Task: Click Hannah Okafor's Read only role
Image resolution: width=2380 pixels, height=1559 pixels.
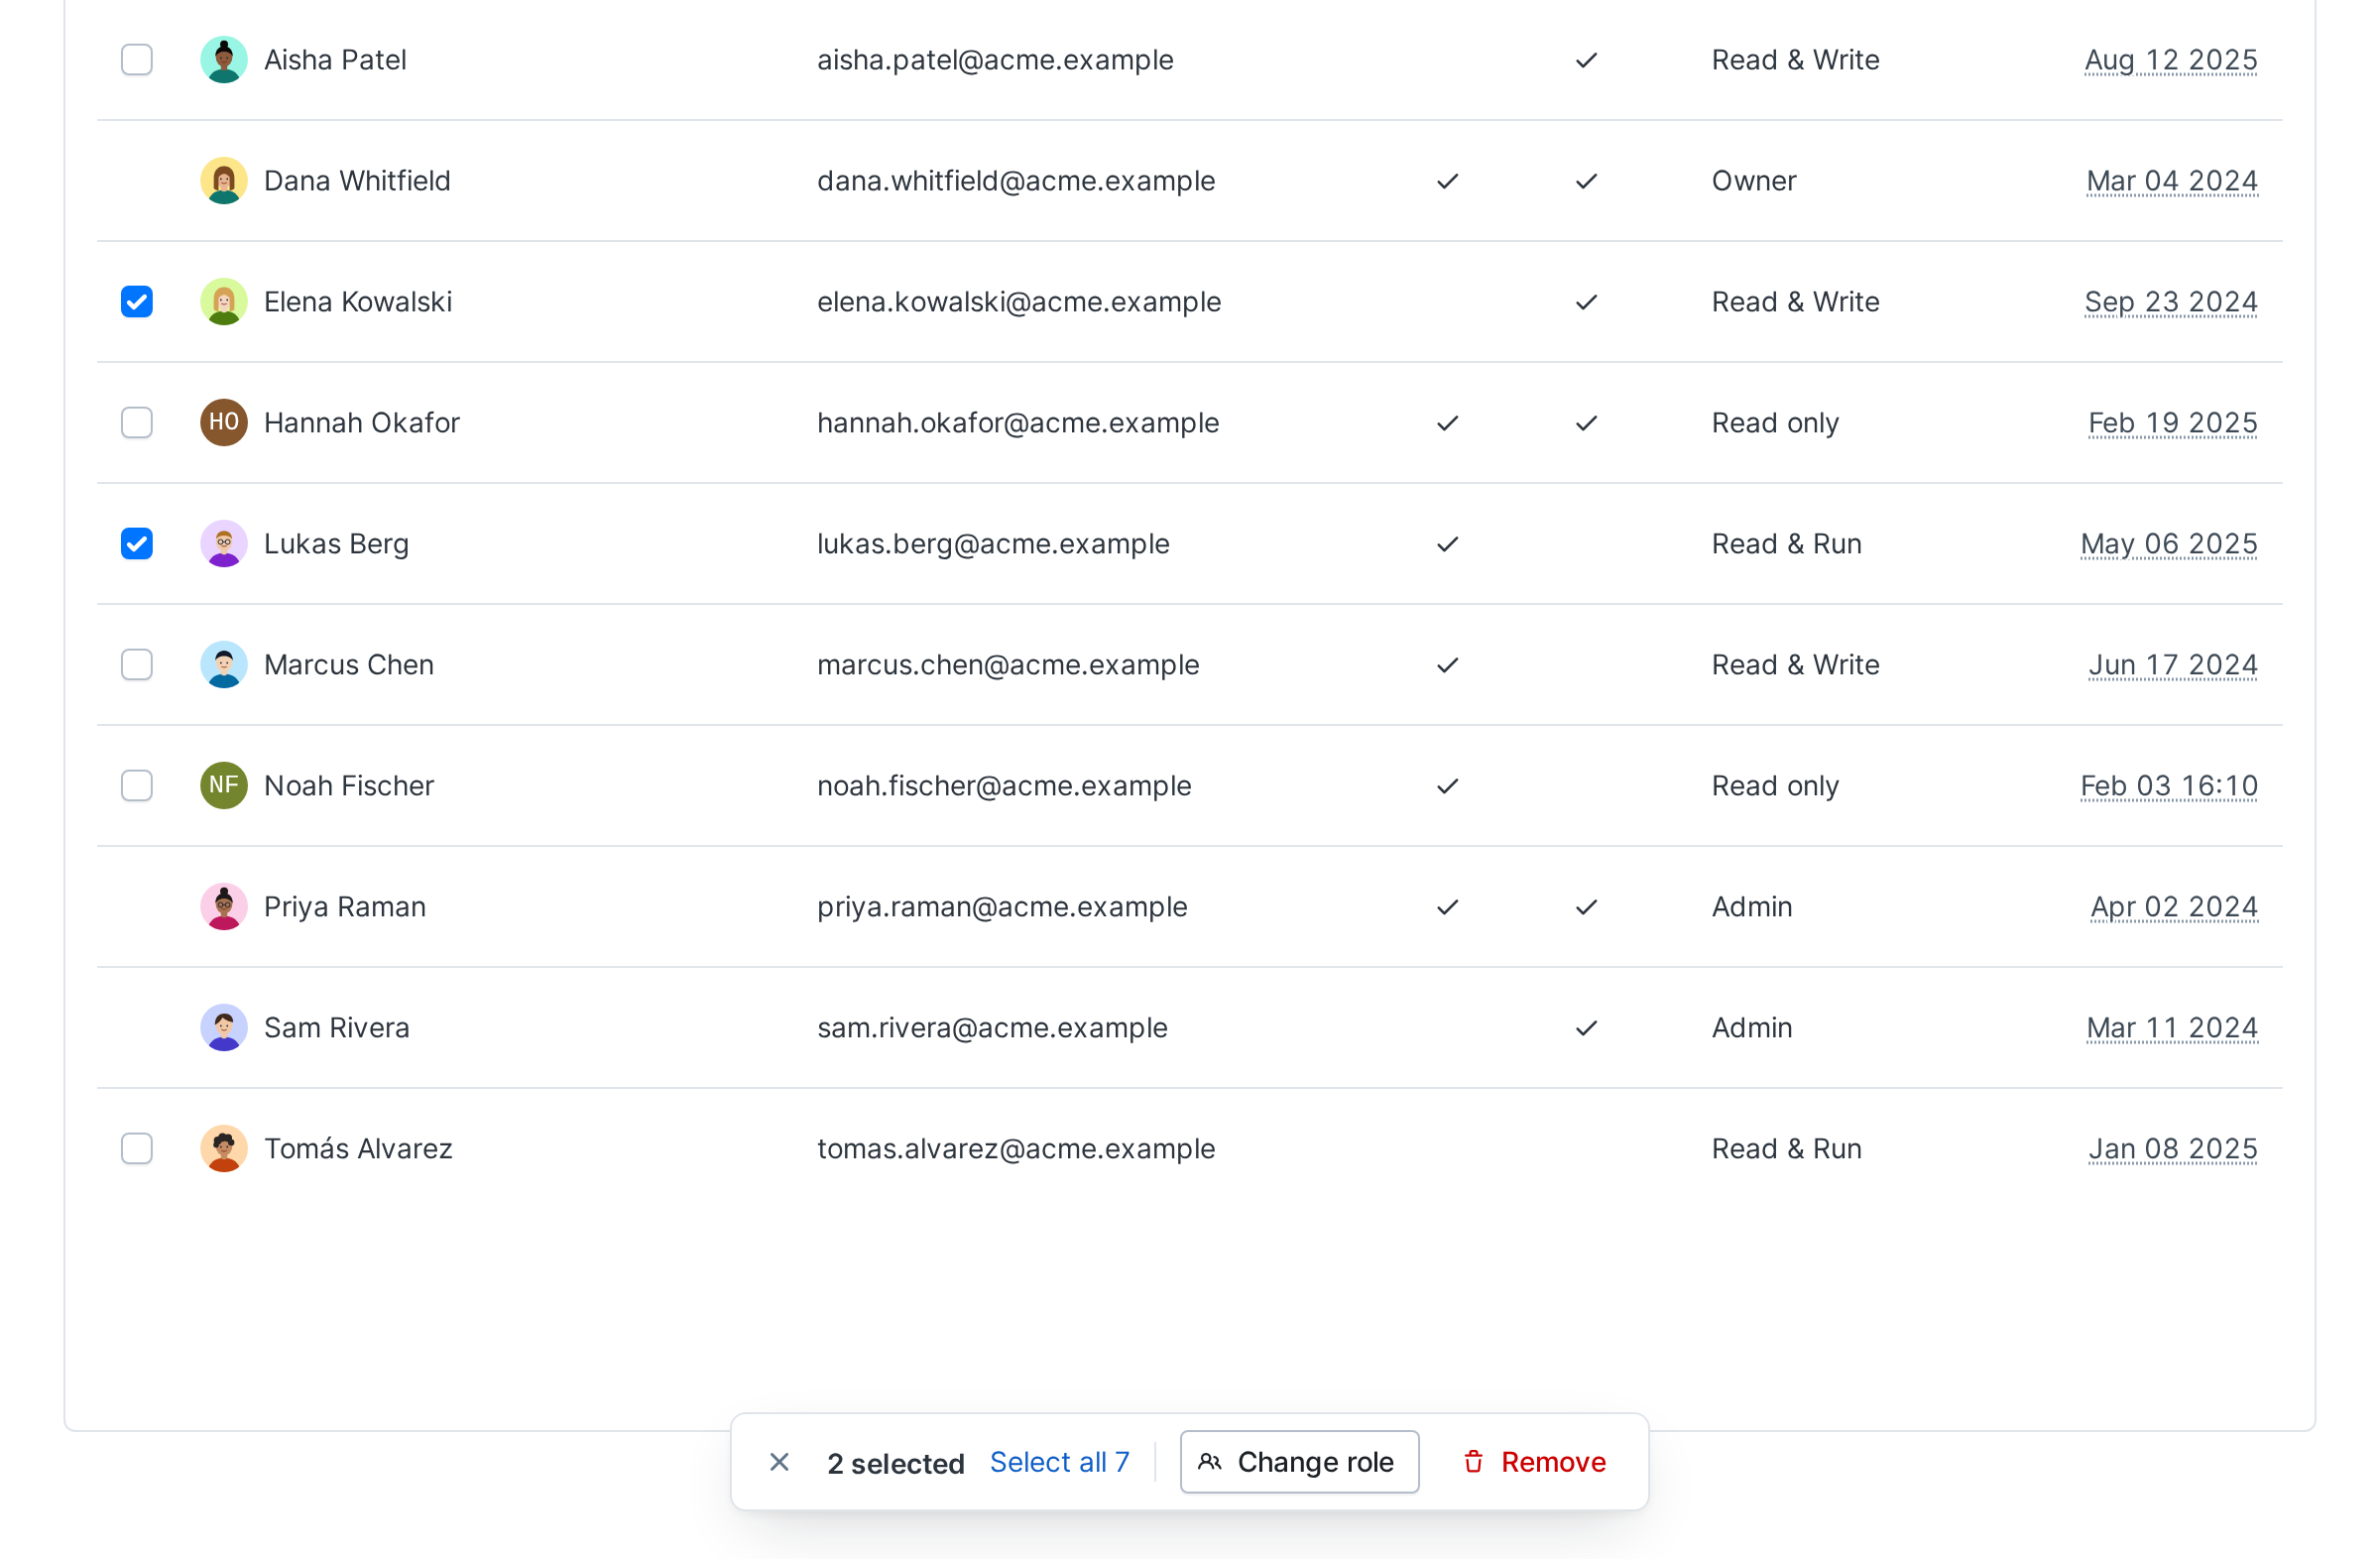Action: [x=1775, y=423]
